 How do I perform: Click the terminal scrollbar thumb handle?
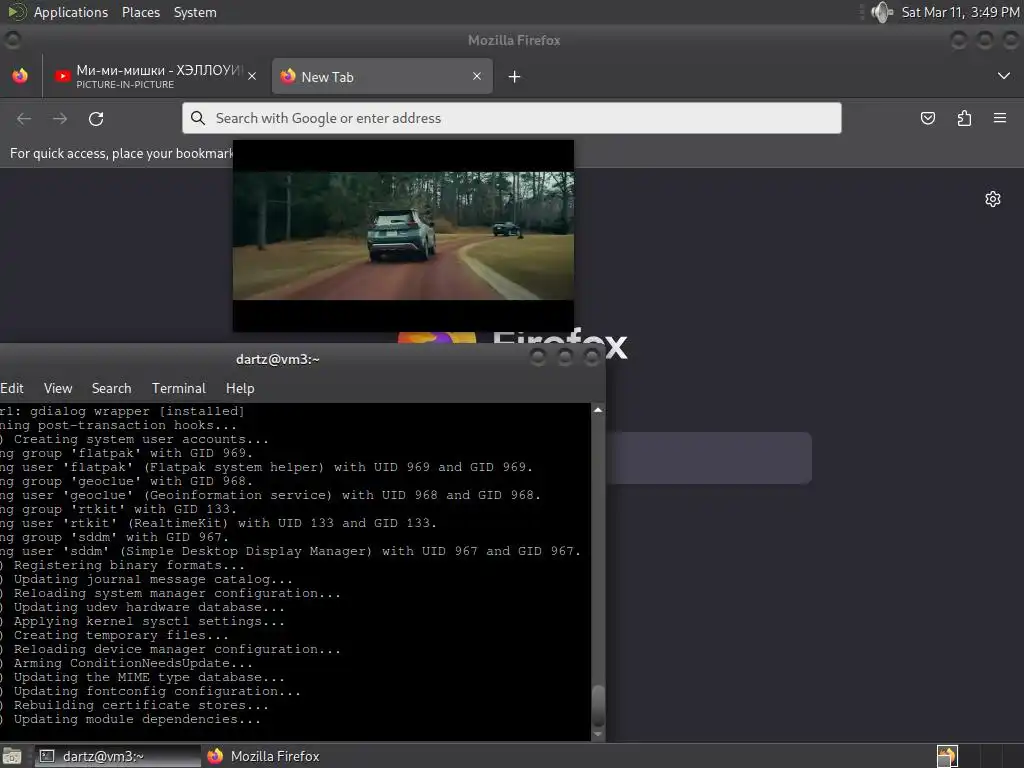(598, 705)
